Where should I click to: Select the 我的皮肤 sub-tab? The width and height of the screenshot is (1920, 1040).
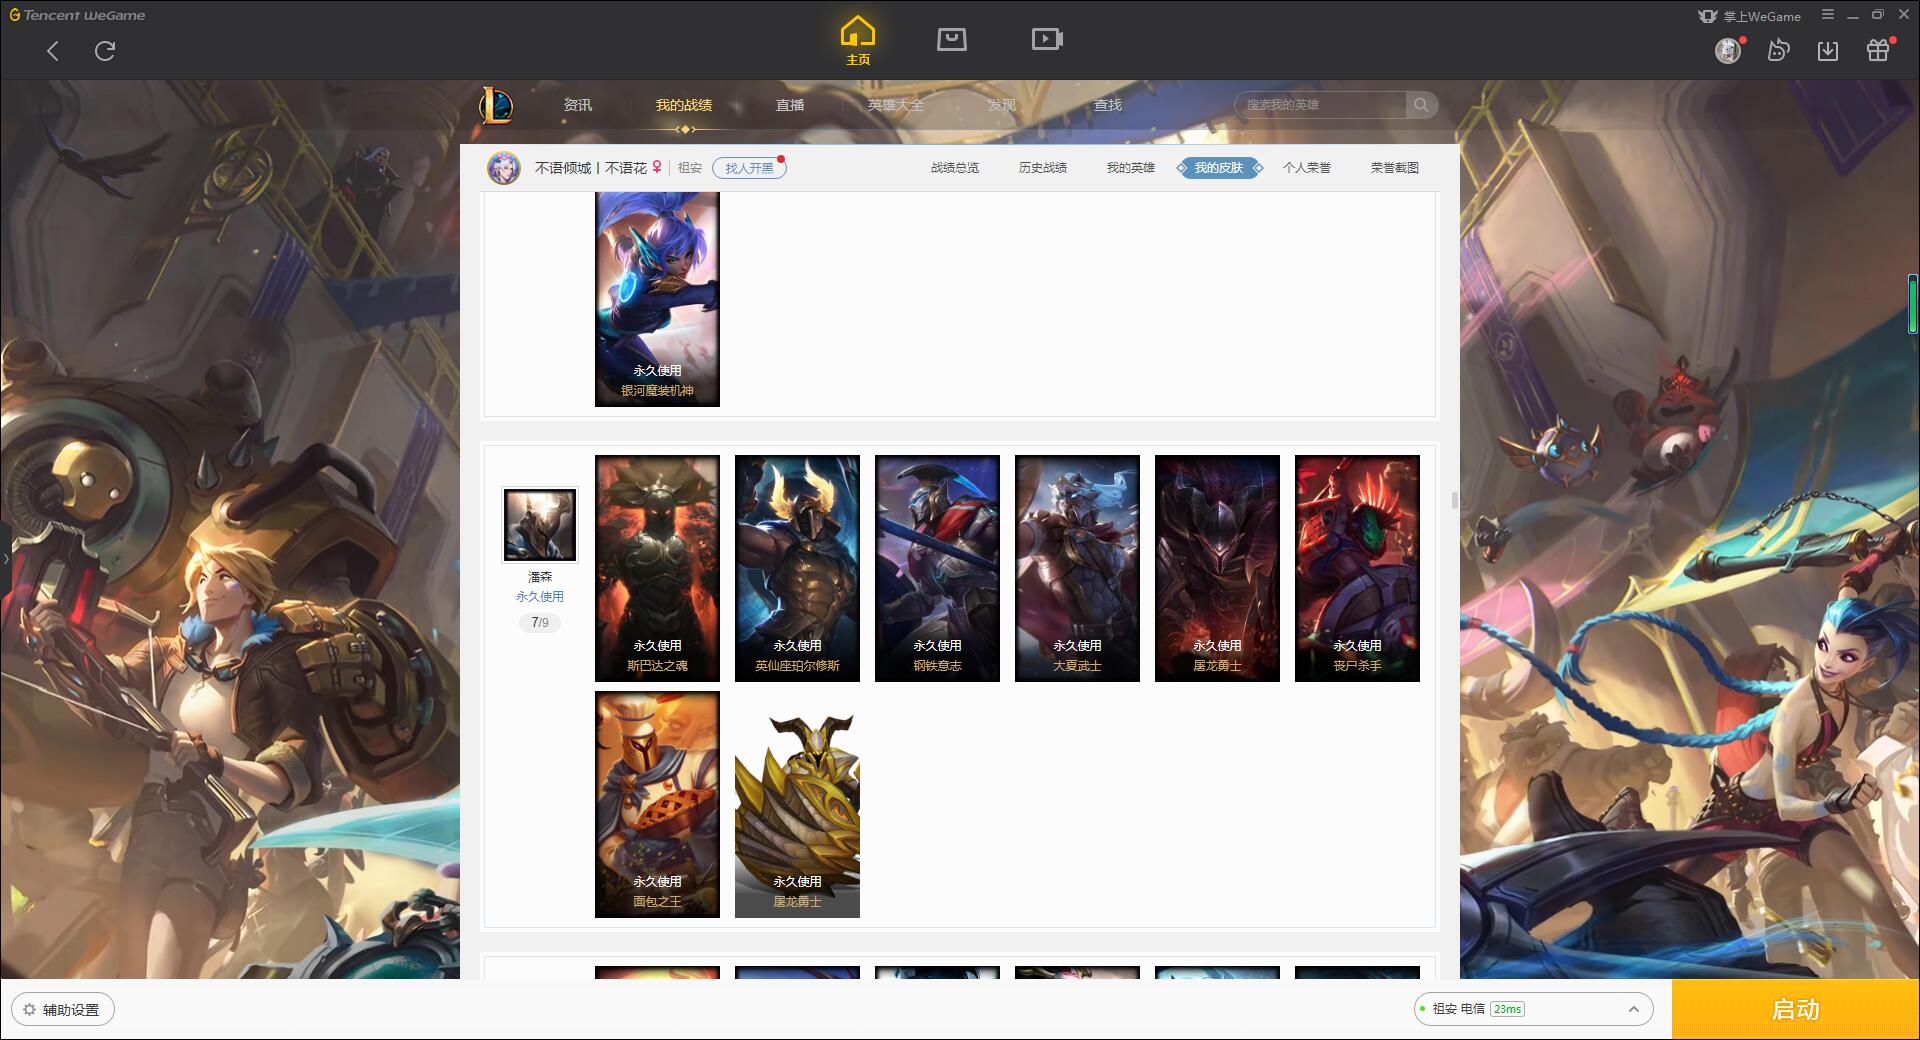click(1219, 168)
